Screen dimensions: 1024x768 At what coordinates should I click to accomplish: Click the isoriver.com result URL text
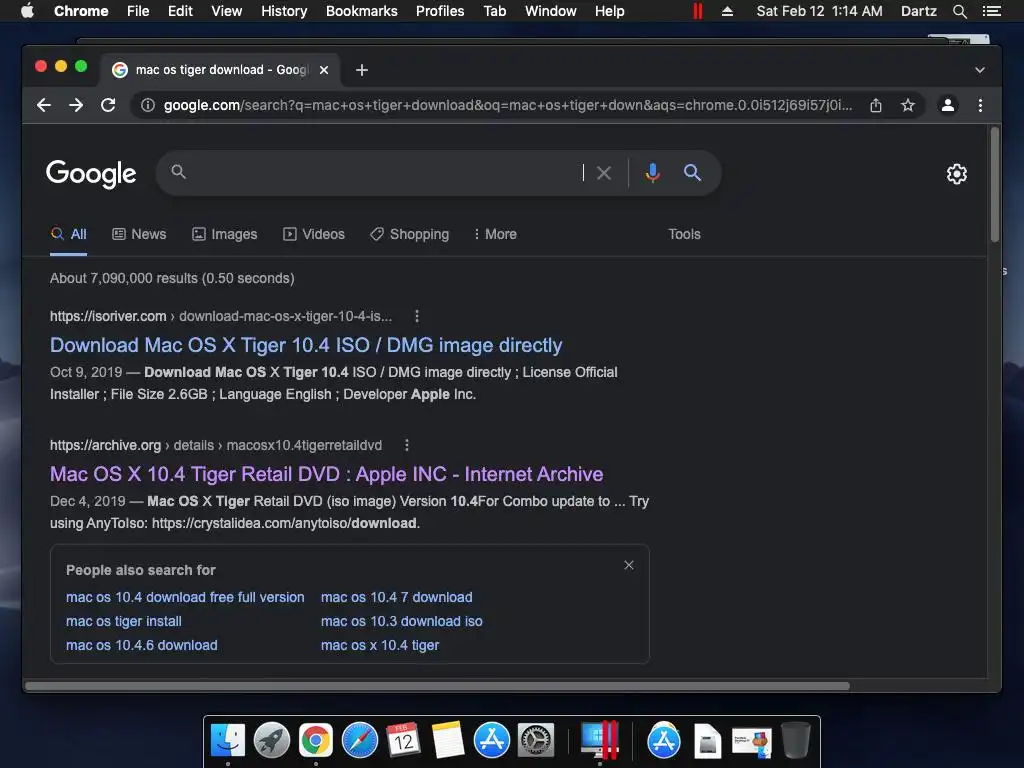pos(221,316)
